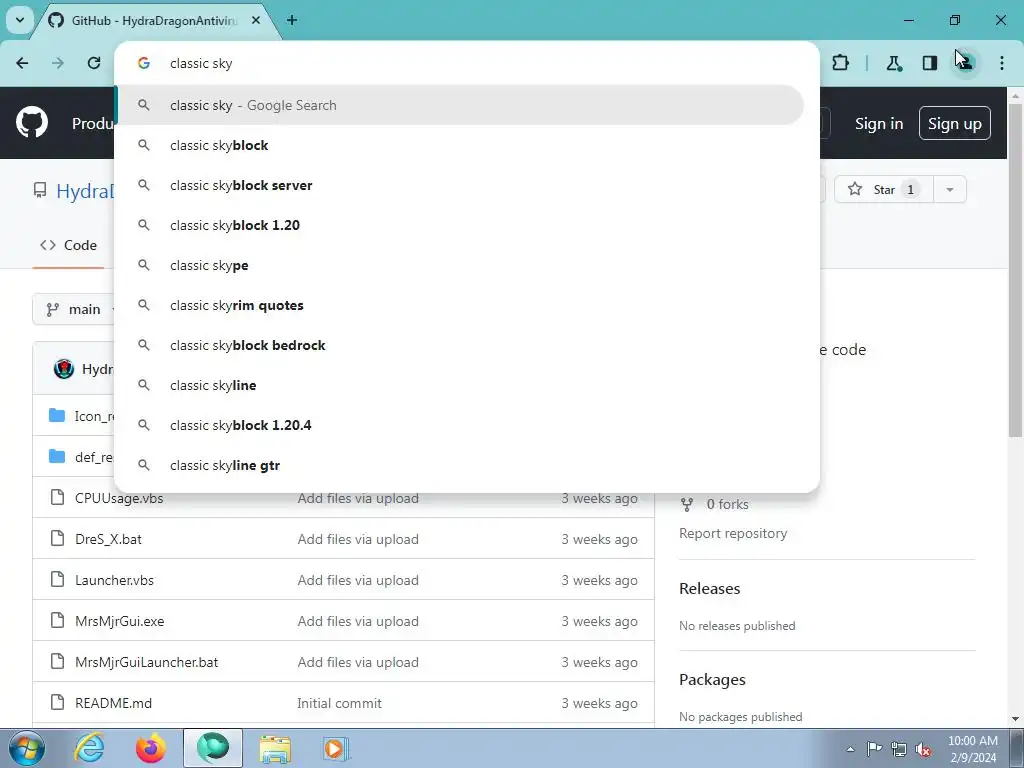This screenshot has width=1024, height=768.
Task: Expand the dropdown next to Star
Action: point(950,189)
